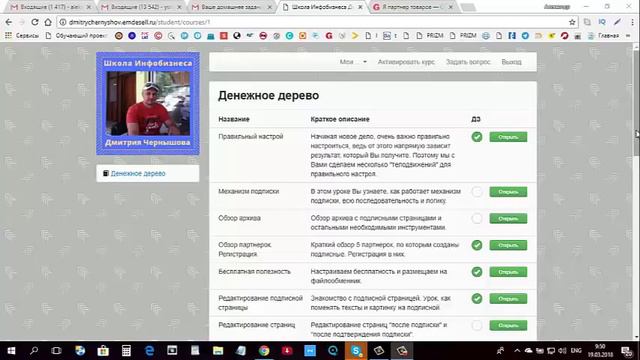Open the Редактирование страниц lesson button
The width and height of the screenshot is (640, 360).
tap(508, 325)
